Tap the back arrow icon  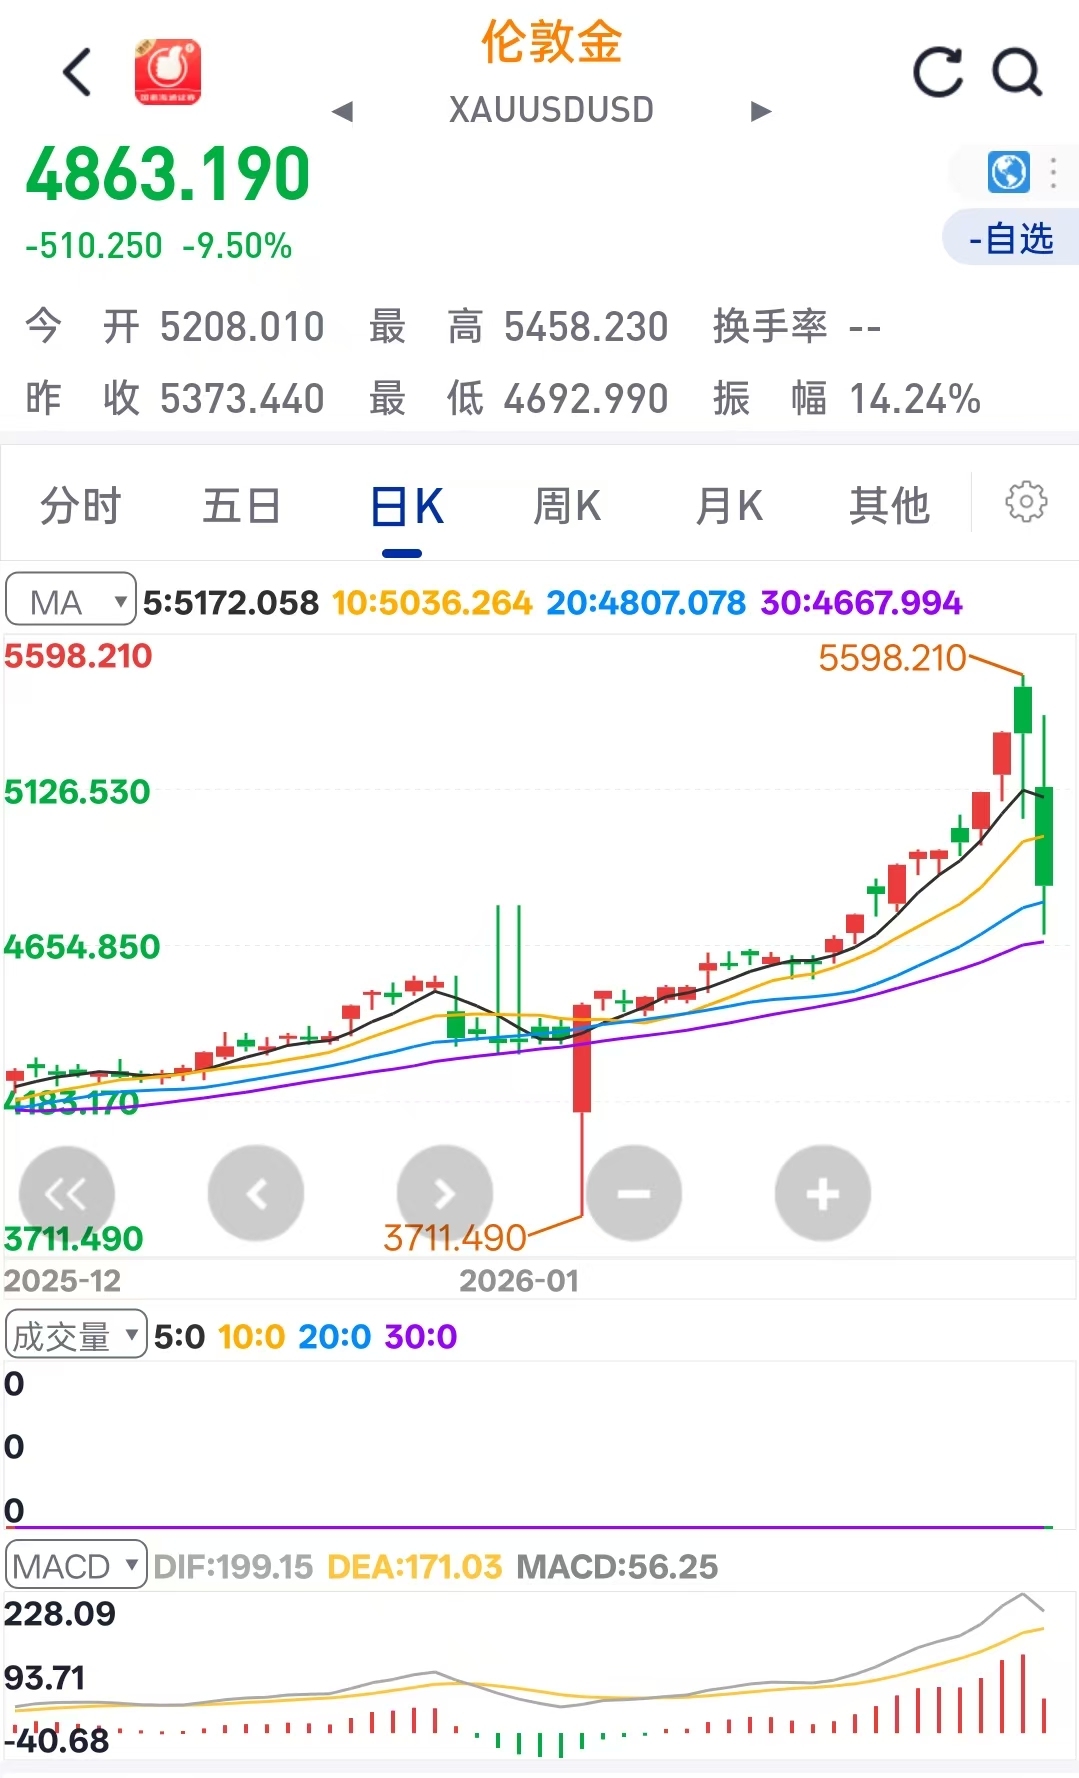click(x=77, y=72)
